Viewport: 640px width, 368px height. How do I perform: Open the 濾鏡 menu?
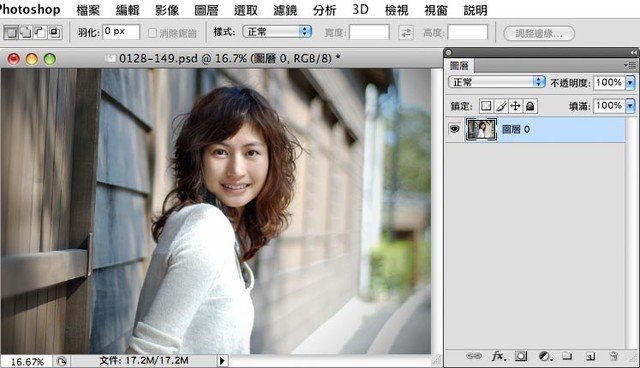(x=285, y=10)
